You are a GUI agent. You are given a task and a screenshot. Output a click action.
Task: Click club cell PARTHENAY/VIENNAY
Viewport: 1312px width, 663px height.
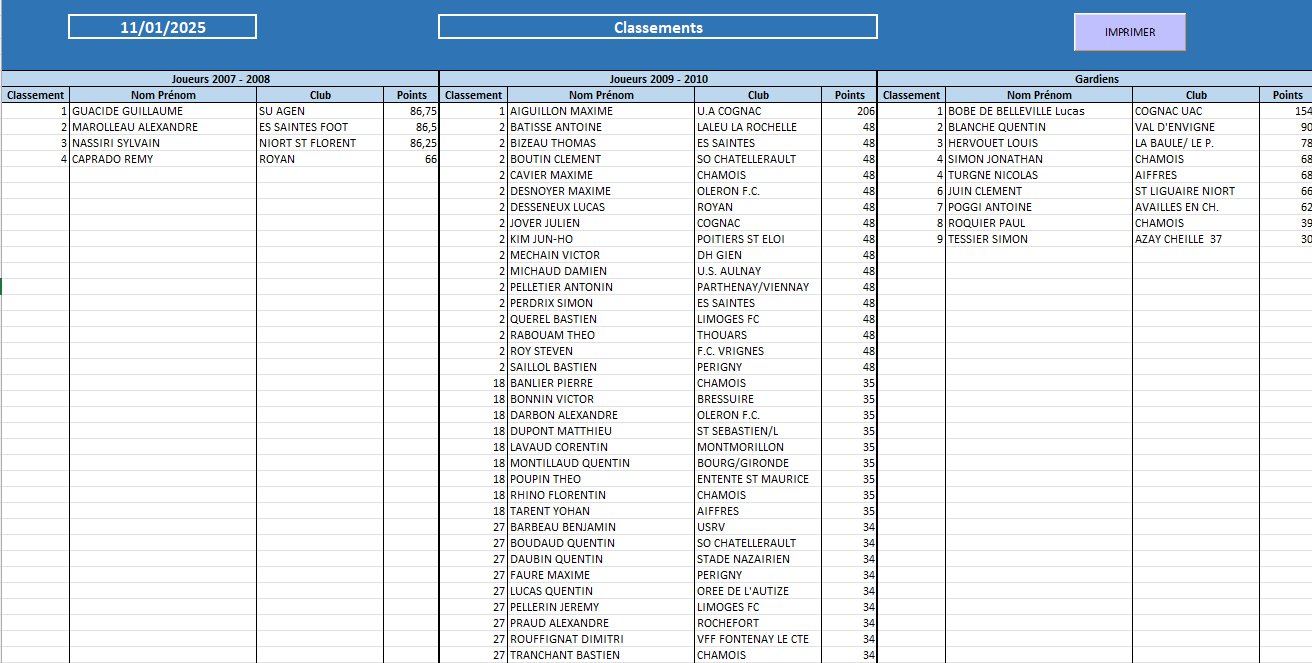pos(758,287)
